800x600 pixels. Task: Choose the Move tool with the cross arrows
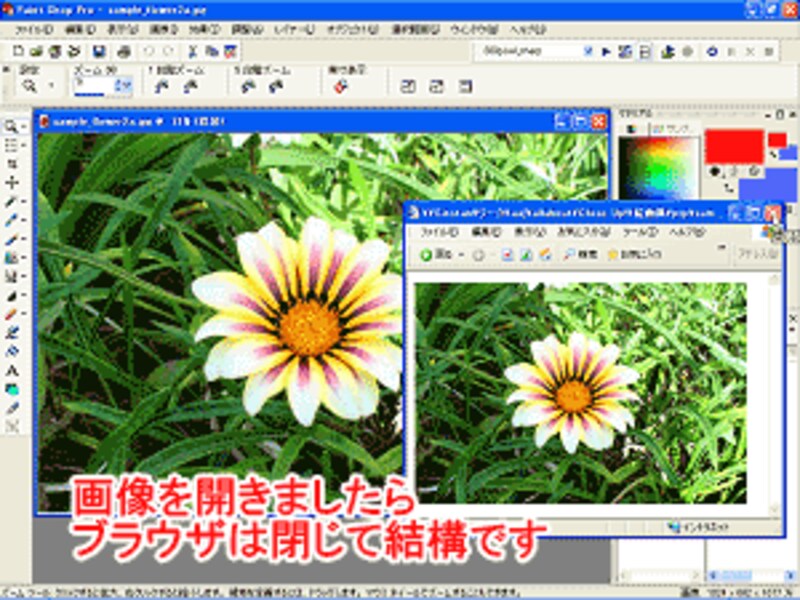click(13, 182)
